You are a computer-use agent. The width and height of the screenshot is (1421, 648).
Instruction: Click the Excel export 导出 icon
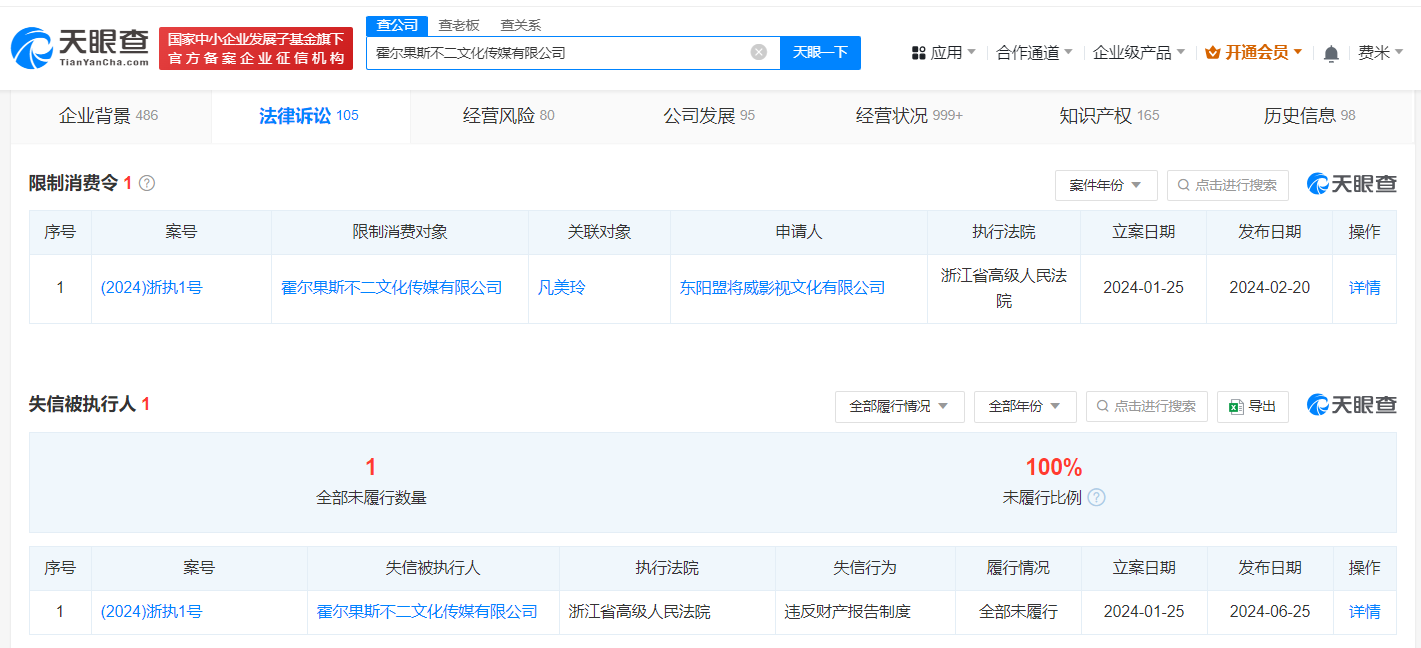coord(1237,406)
